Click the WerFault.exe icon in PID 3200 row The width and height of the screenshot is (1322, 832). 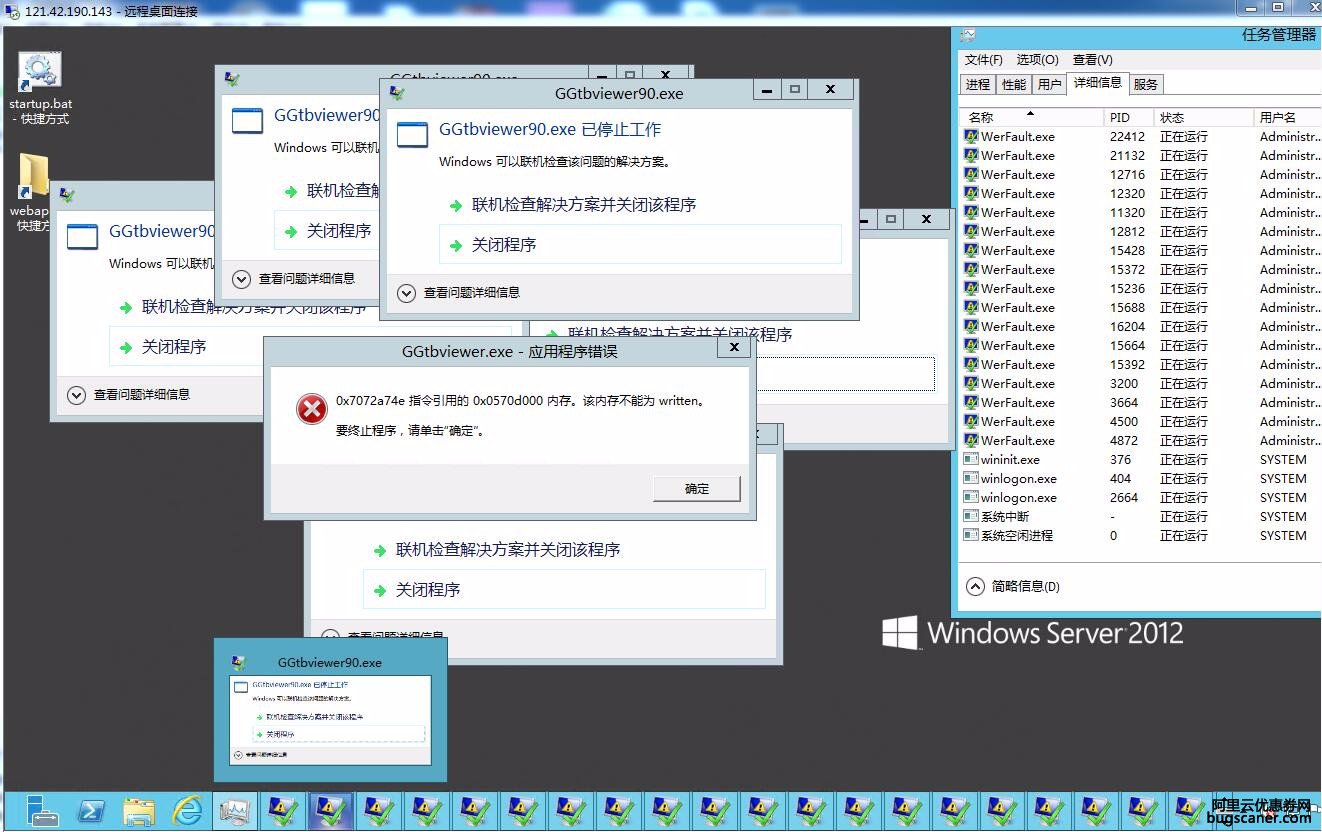coord(971,384)
